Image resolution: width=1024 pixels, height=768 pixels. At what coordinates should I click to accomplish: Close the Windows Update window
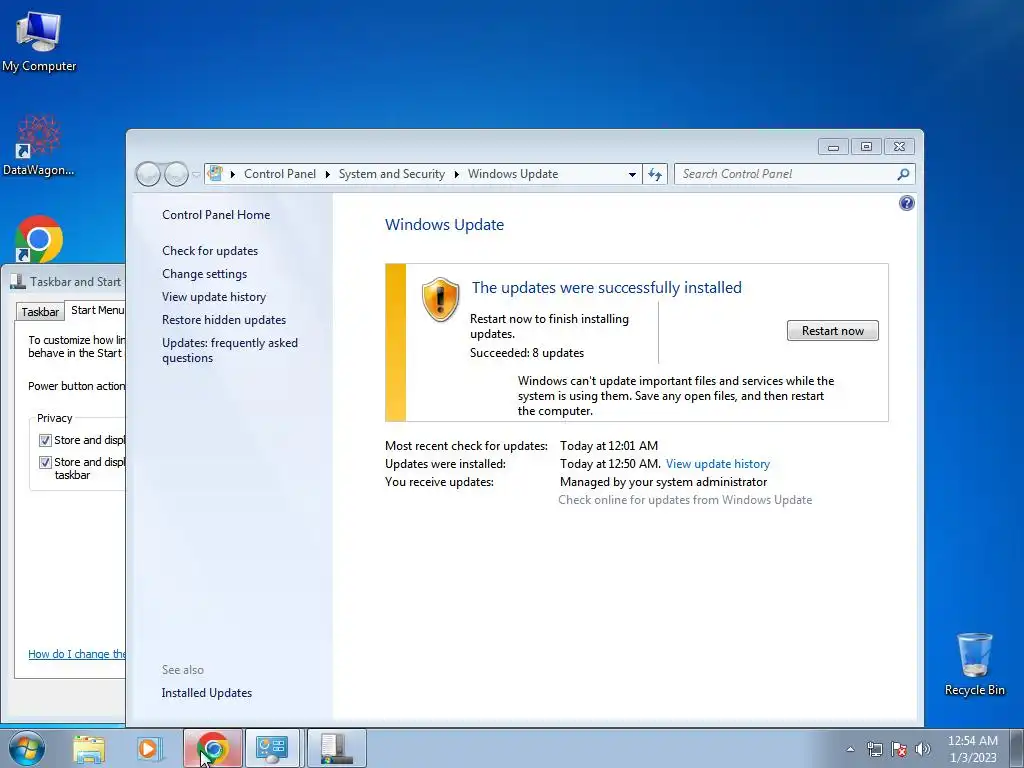pos(899,147)
